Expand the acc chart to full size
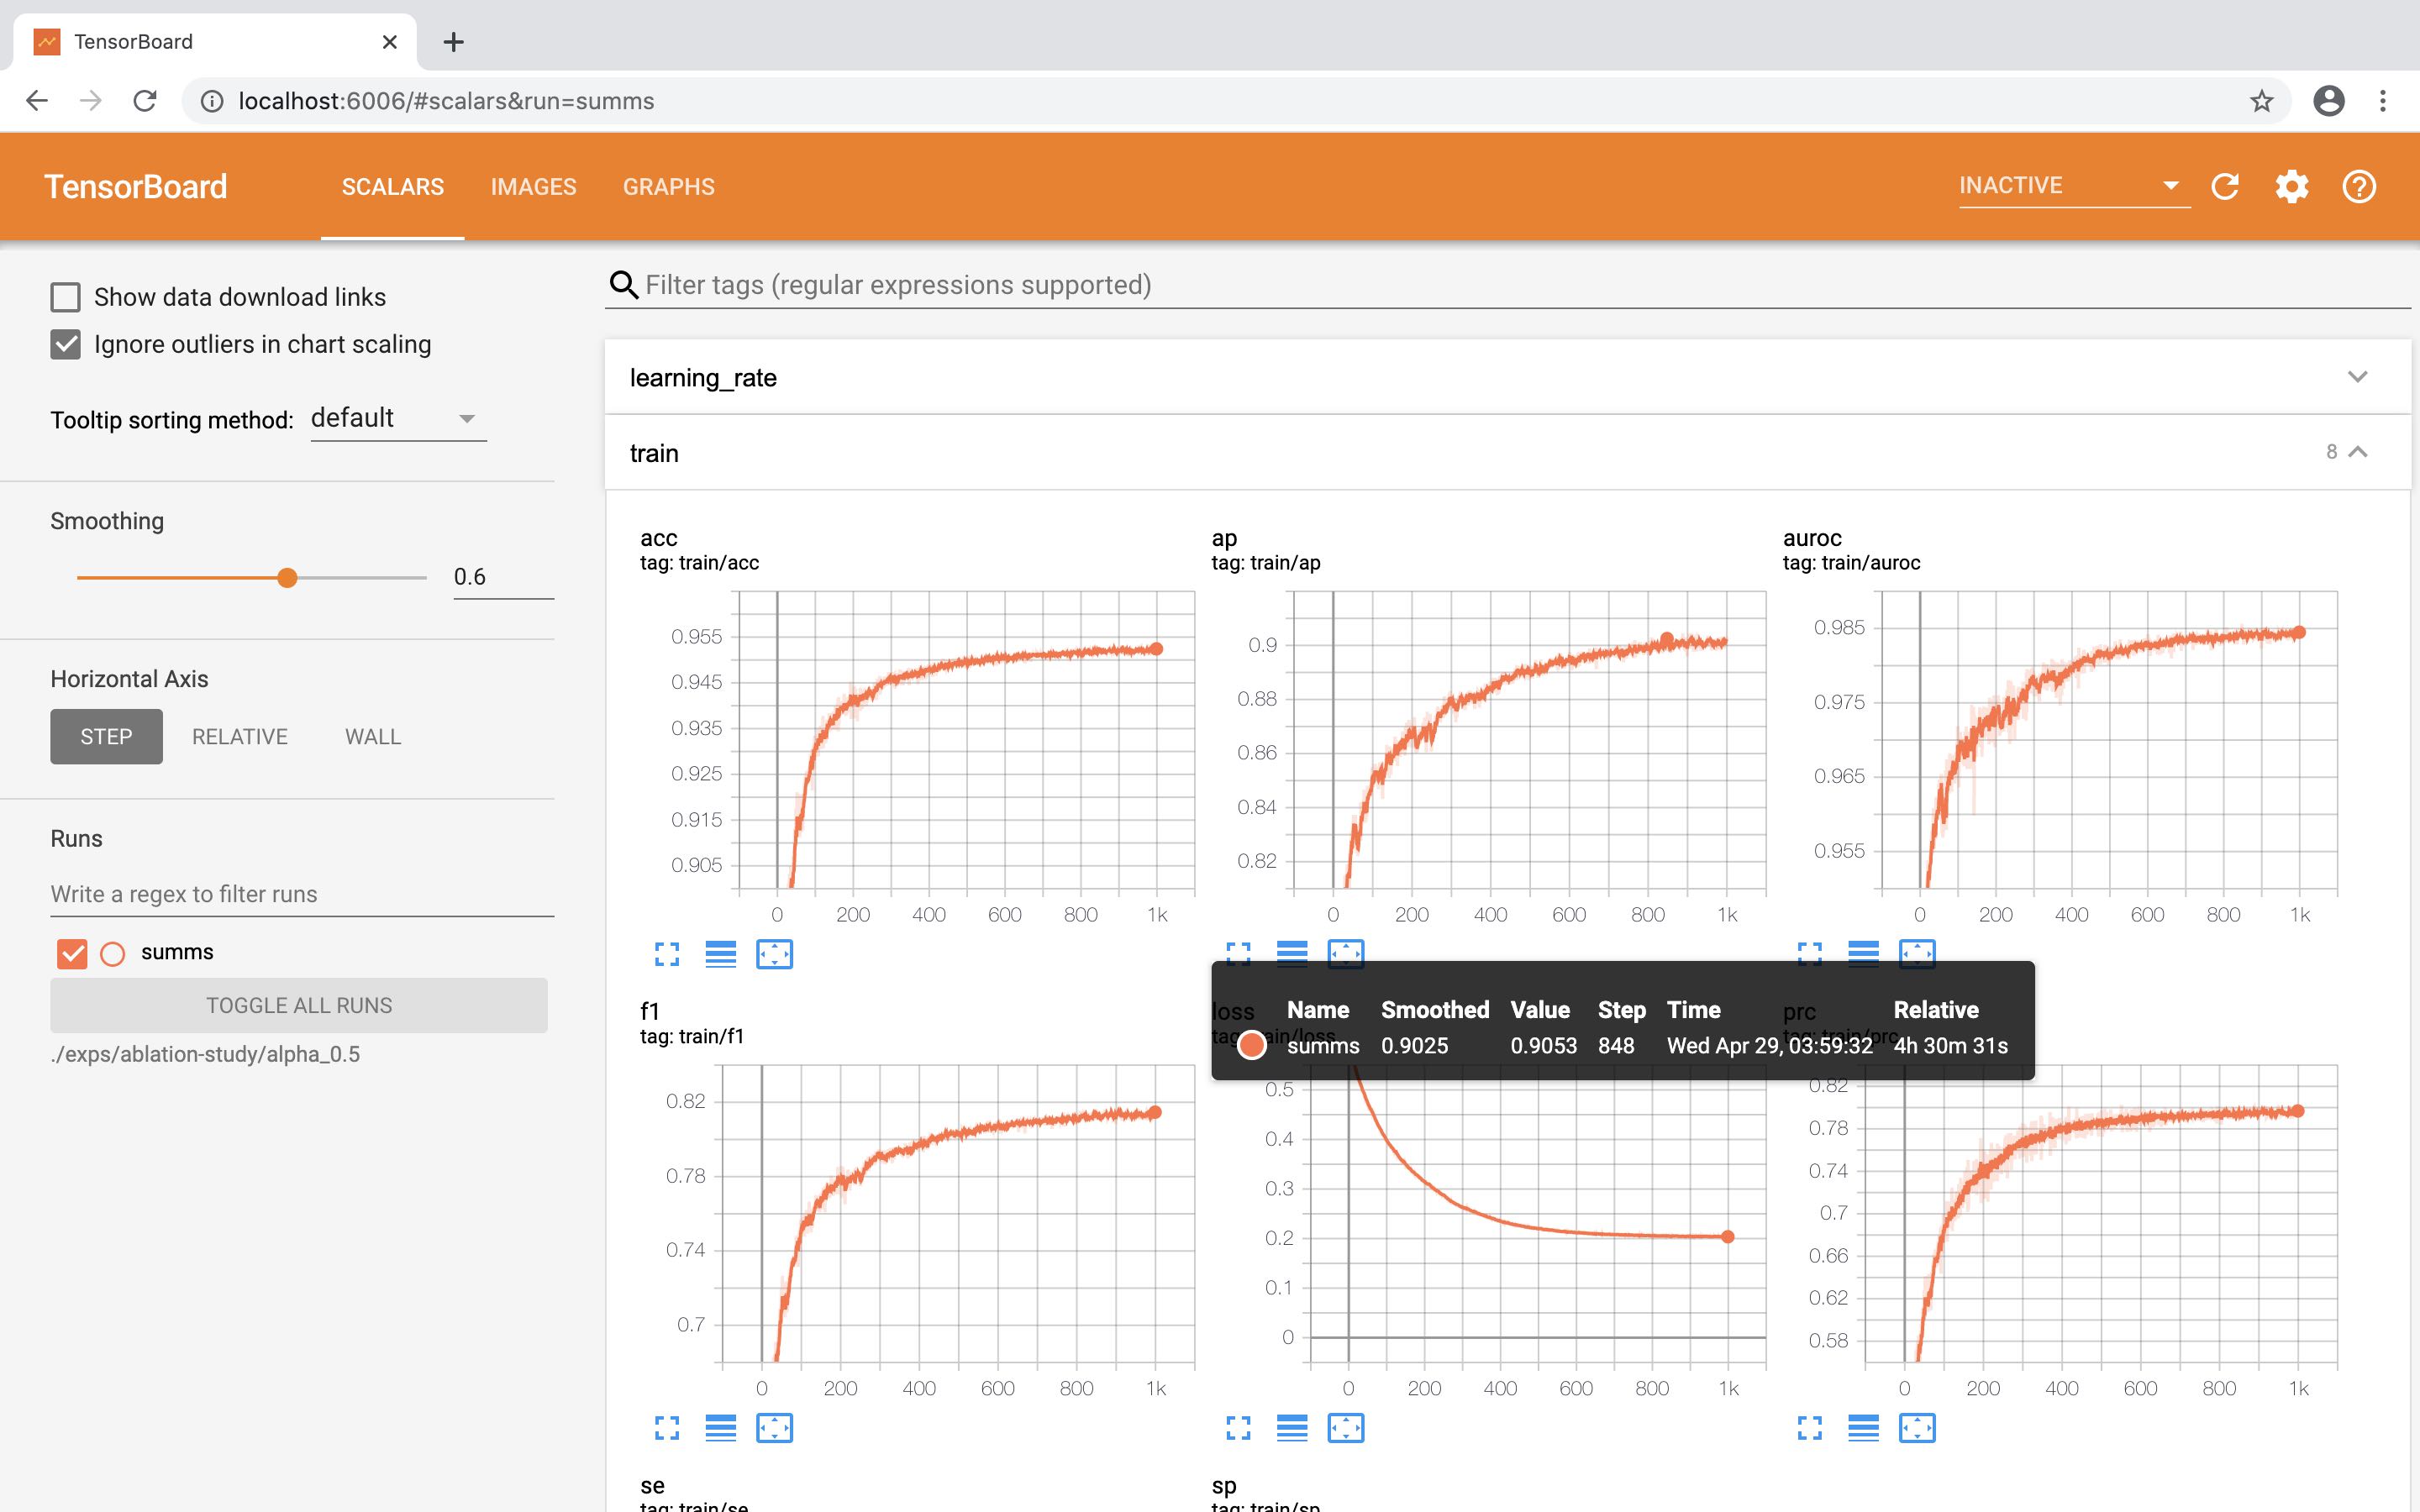This screenshot has height=1512, width=2420. point(667,954)
